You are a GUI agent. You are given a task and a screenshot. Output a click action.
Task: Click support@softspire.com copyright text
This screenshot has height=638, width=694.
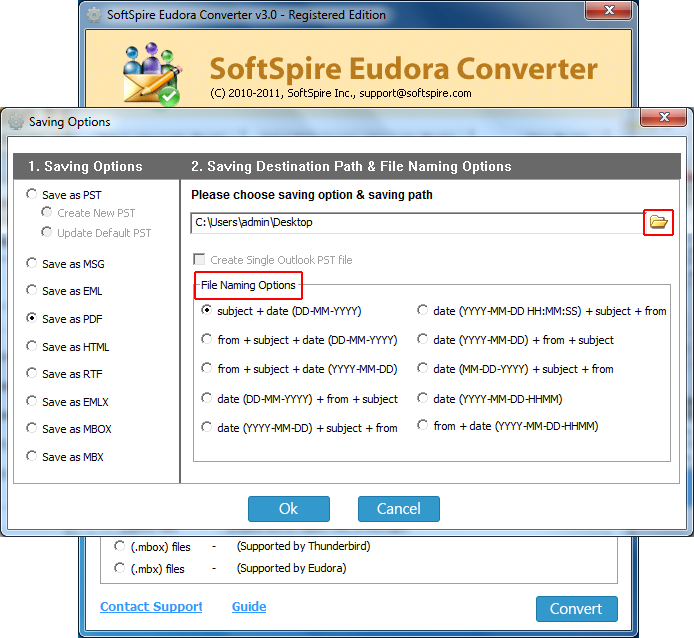click(415, 93)
